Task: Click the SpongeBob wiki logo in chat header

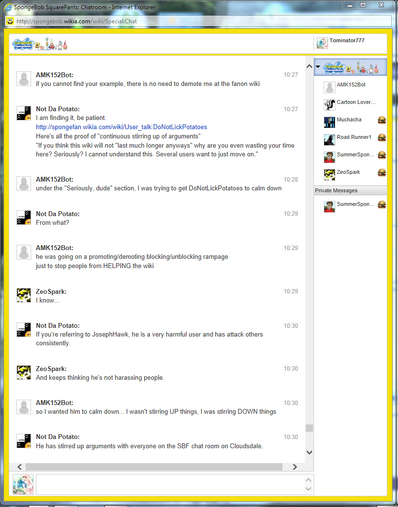Action: click(x=40, y=44)
